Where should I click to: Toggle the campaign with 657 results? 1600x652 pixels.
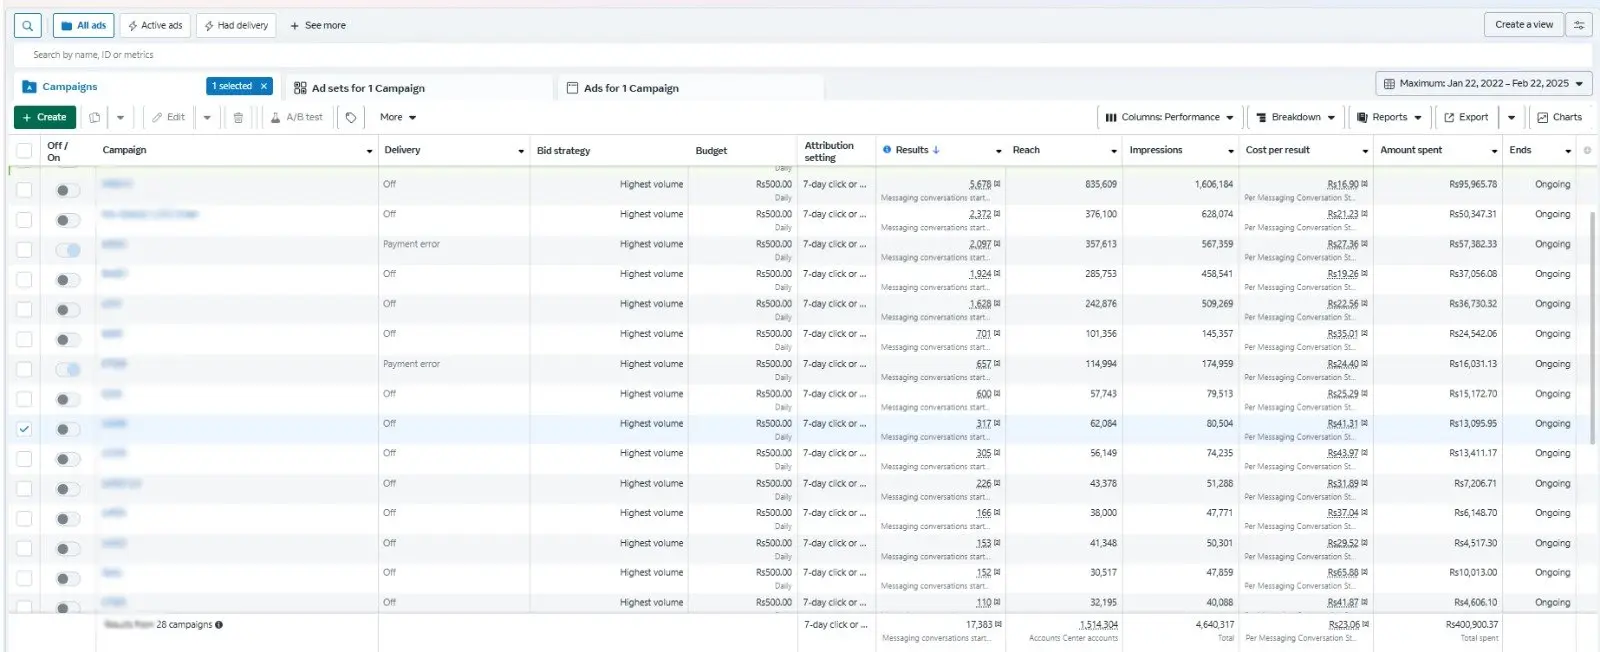[67, 369]
